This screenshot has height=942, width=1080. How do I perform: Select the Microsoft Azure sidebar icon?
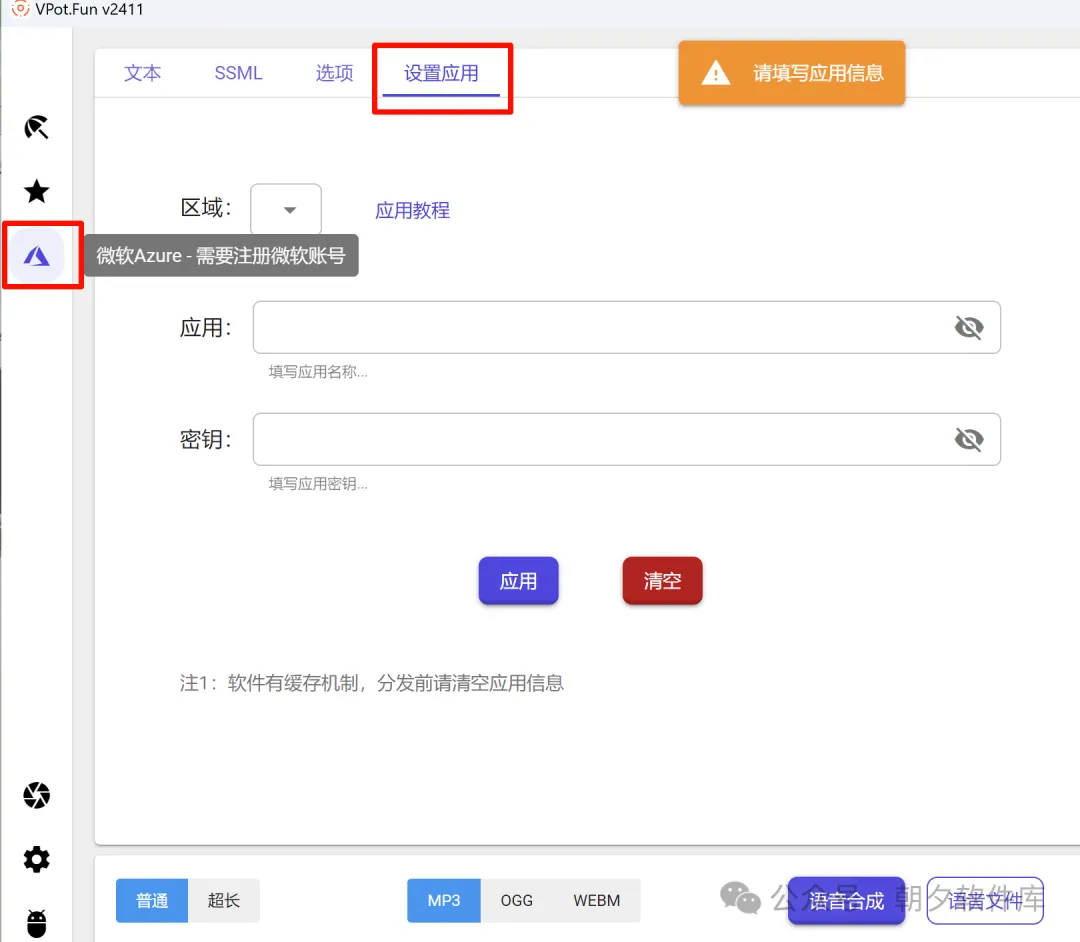37,256
